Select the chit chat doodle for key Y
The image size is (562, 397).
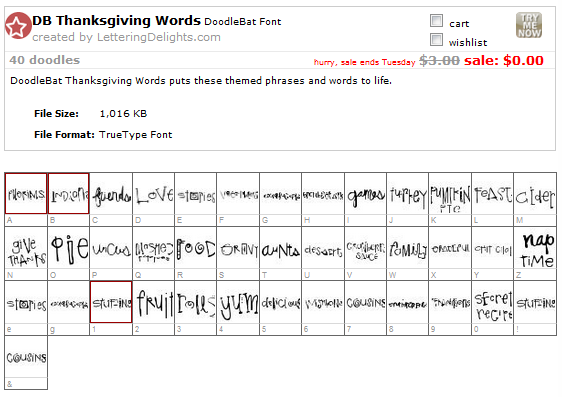coord(492,248)
